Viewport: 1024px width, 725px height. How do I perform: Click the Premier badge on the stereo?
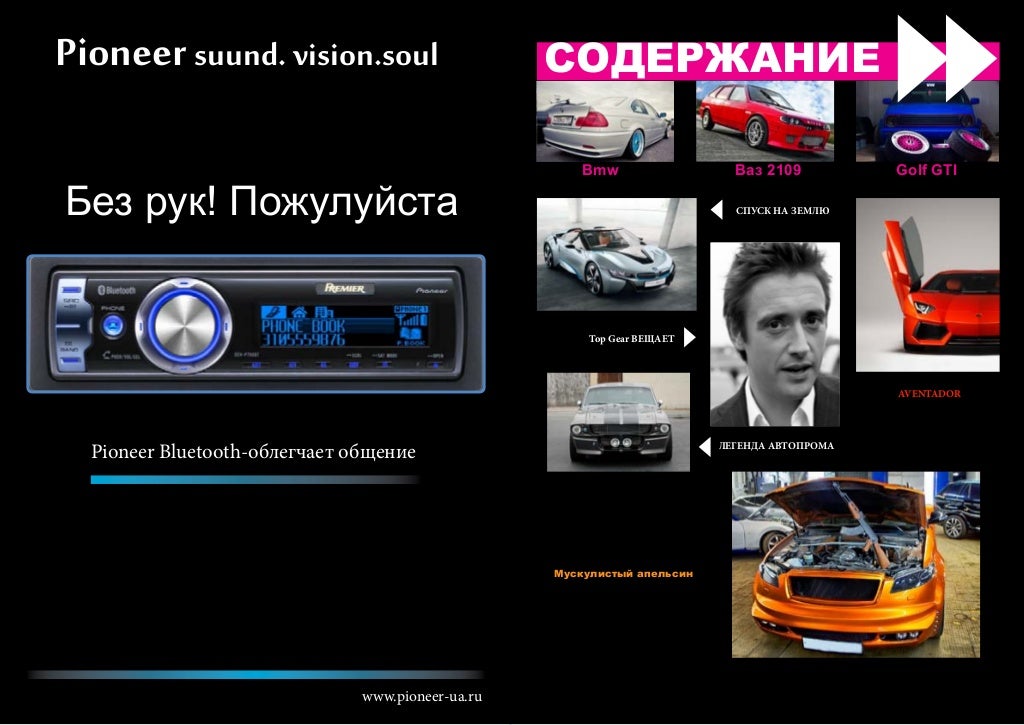coord(345,288)
